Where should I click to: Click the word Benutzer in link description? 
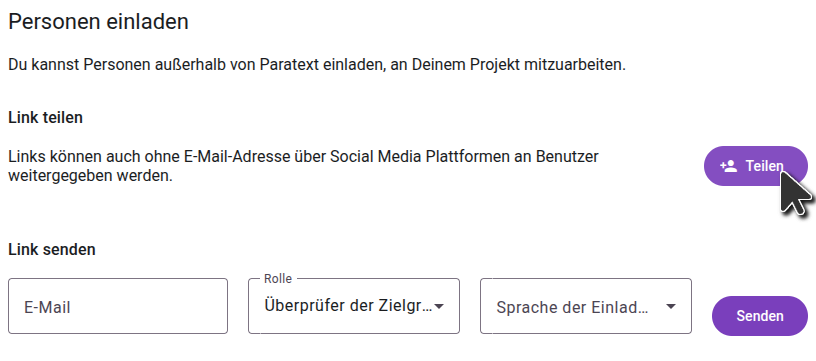[x=569, y=156]
